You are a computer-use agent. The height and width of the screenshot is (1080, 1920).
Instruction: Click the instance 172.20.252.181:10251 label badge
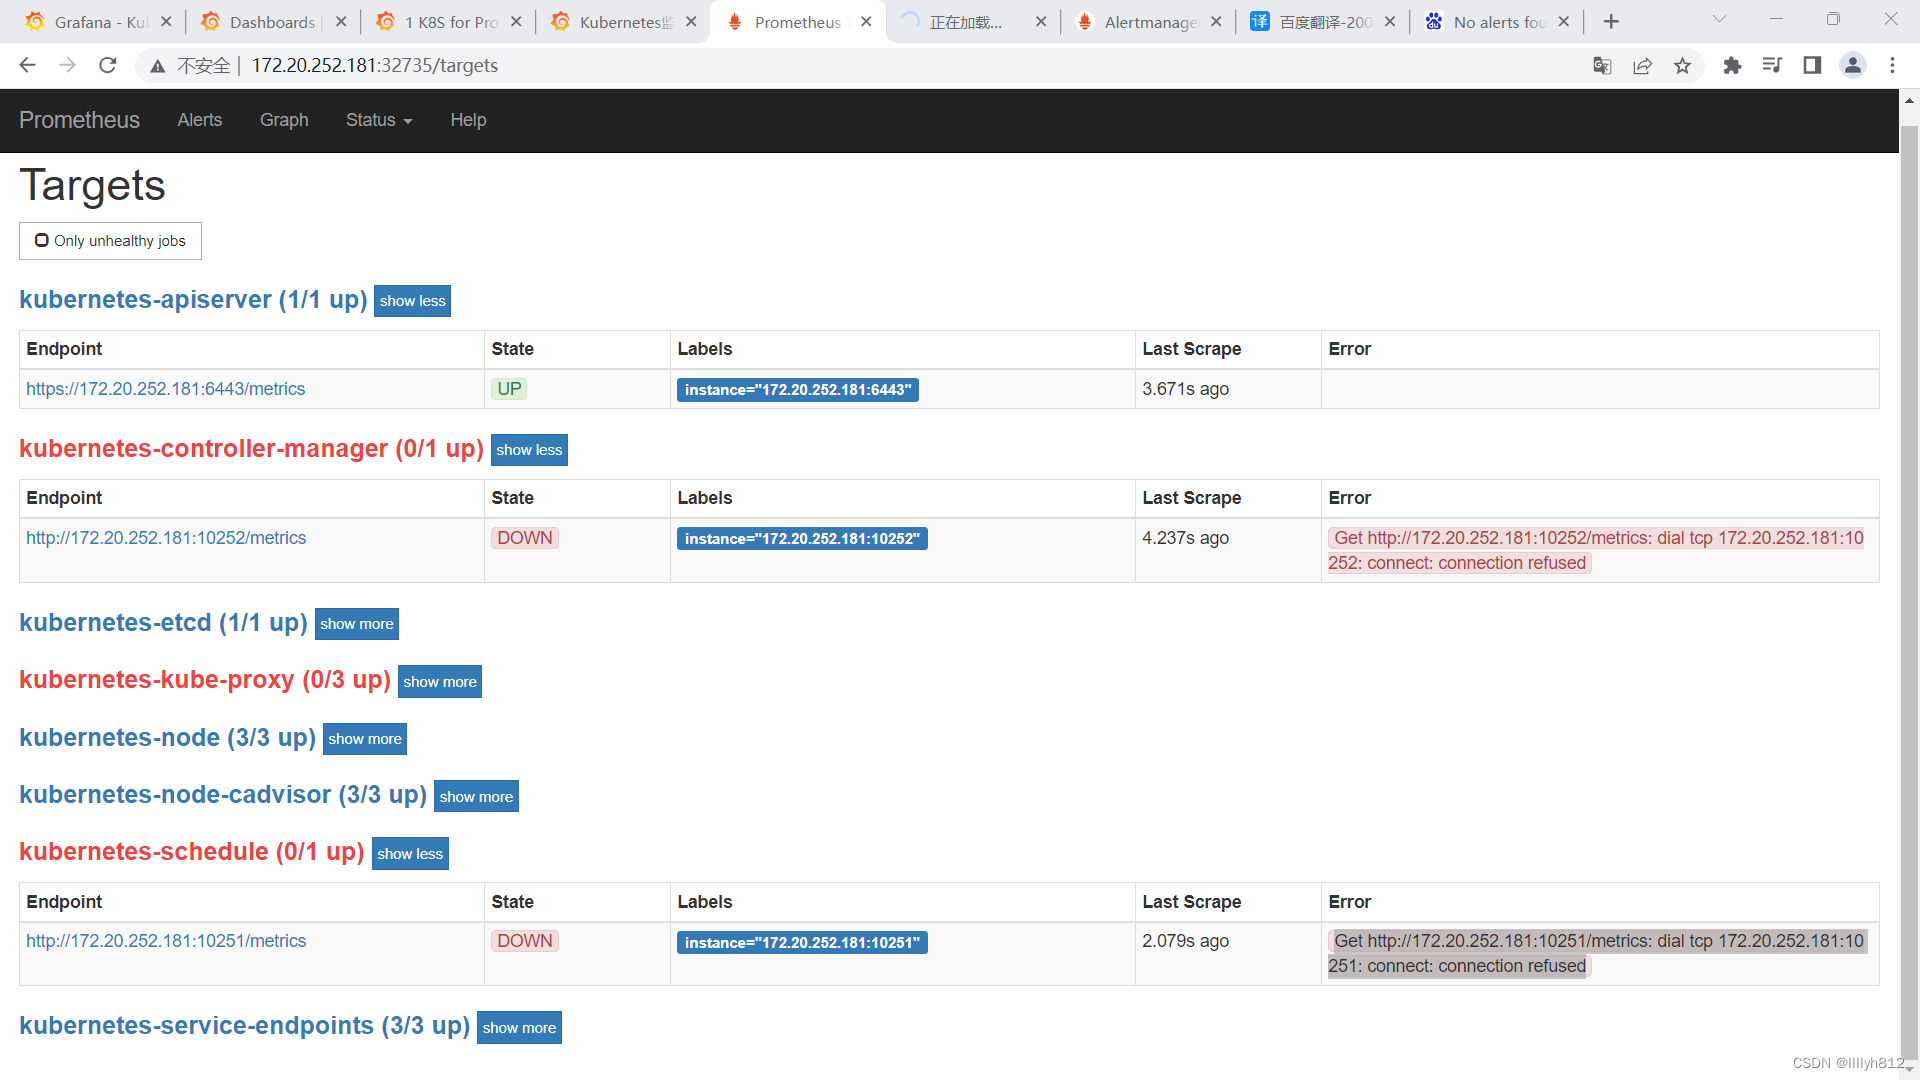point(802,943)
